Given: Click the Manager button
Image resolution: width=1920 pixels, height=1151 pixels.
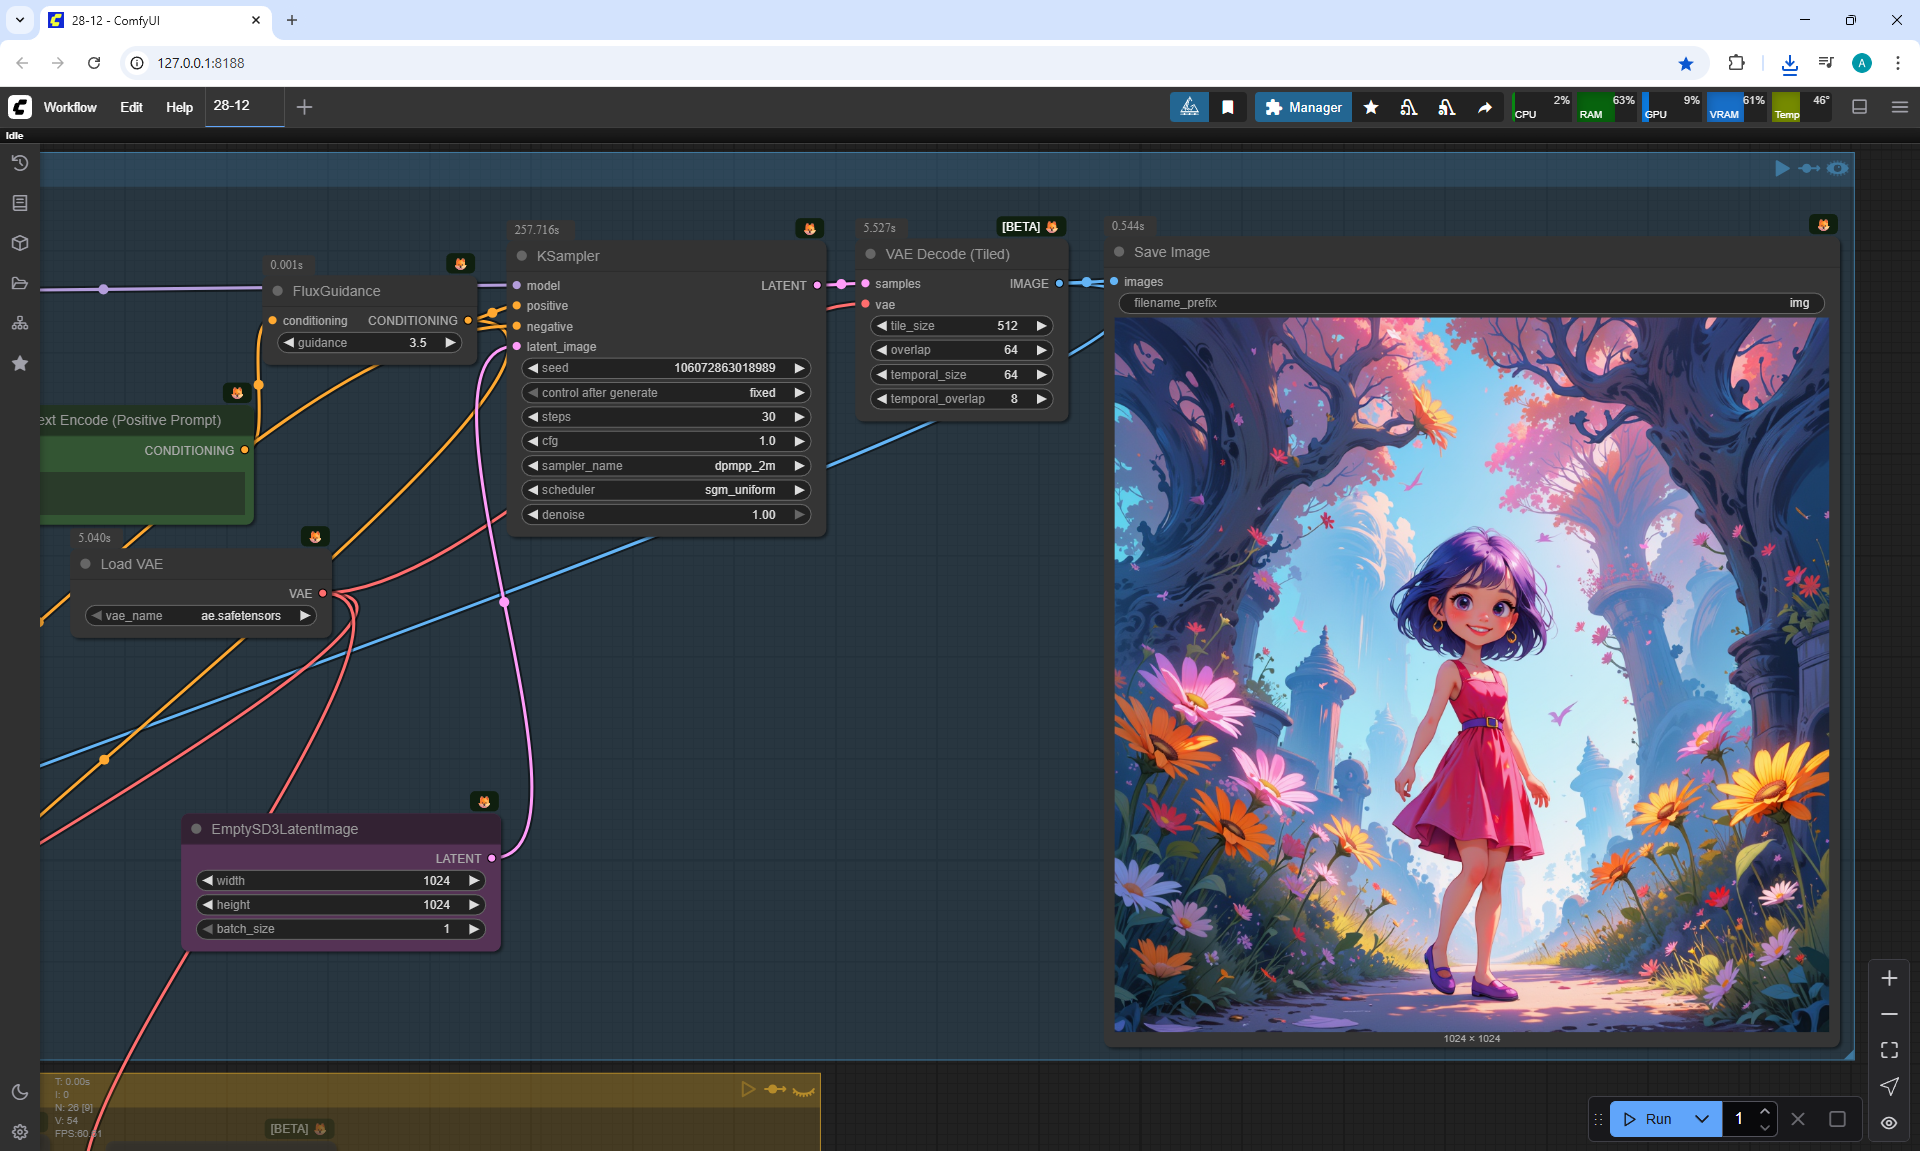Looking at the screenshot, I should click(x=1303, y=107).
